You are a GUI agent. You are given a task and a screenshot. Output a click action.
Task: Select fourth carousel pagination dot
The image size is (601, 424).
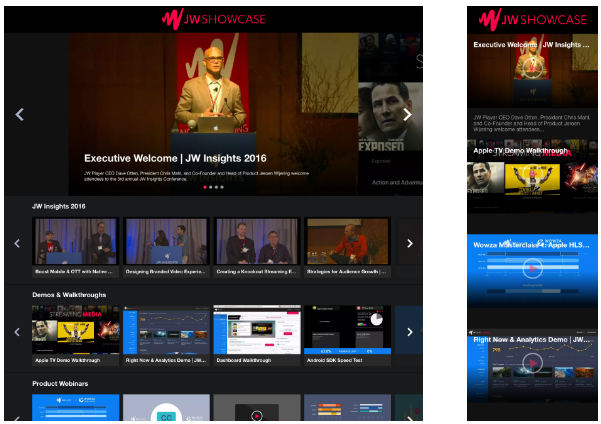[222, 187]
